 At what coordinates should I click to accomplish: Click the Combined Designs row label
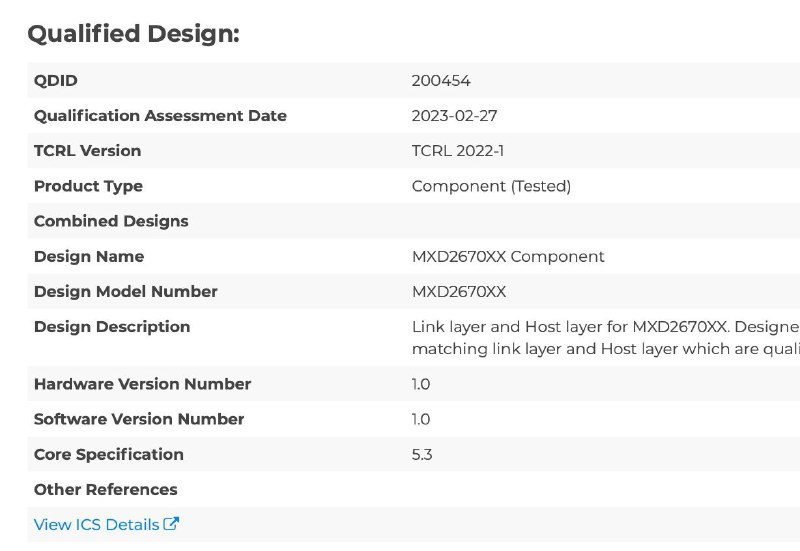pyautogui.click(x=111, y=221)
